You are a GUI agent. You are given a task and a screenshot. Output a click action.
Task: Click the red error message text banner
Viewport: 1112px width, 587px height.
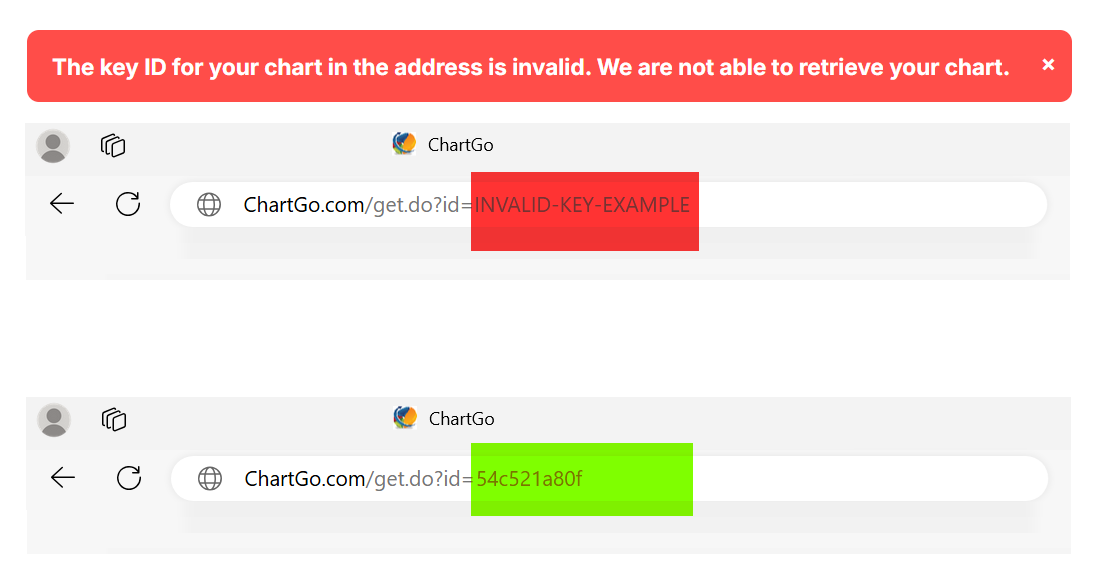coord(529,66)
